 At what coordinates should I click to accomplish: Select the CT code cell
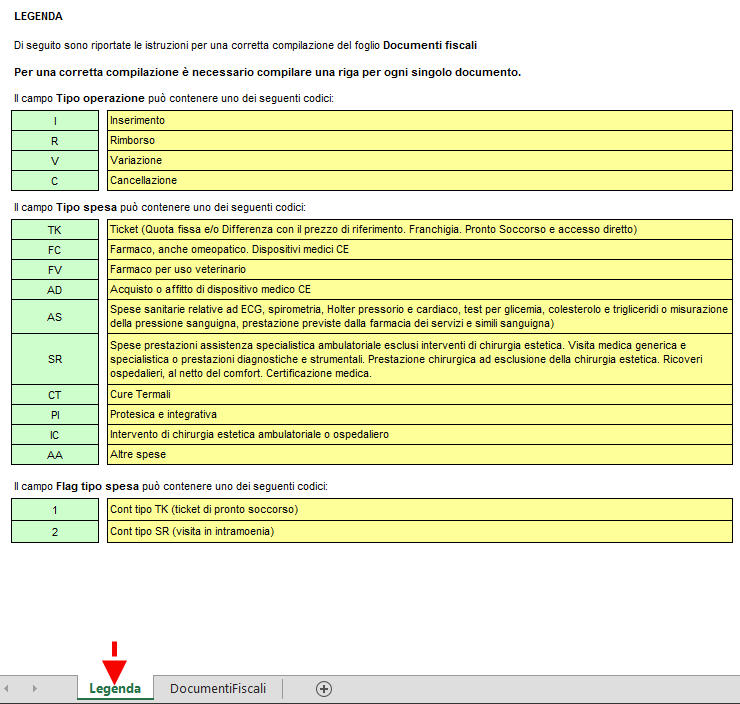pos(55,395)
